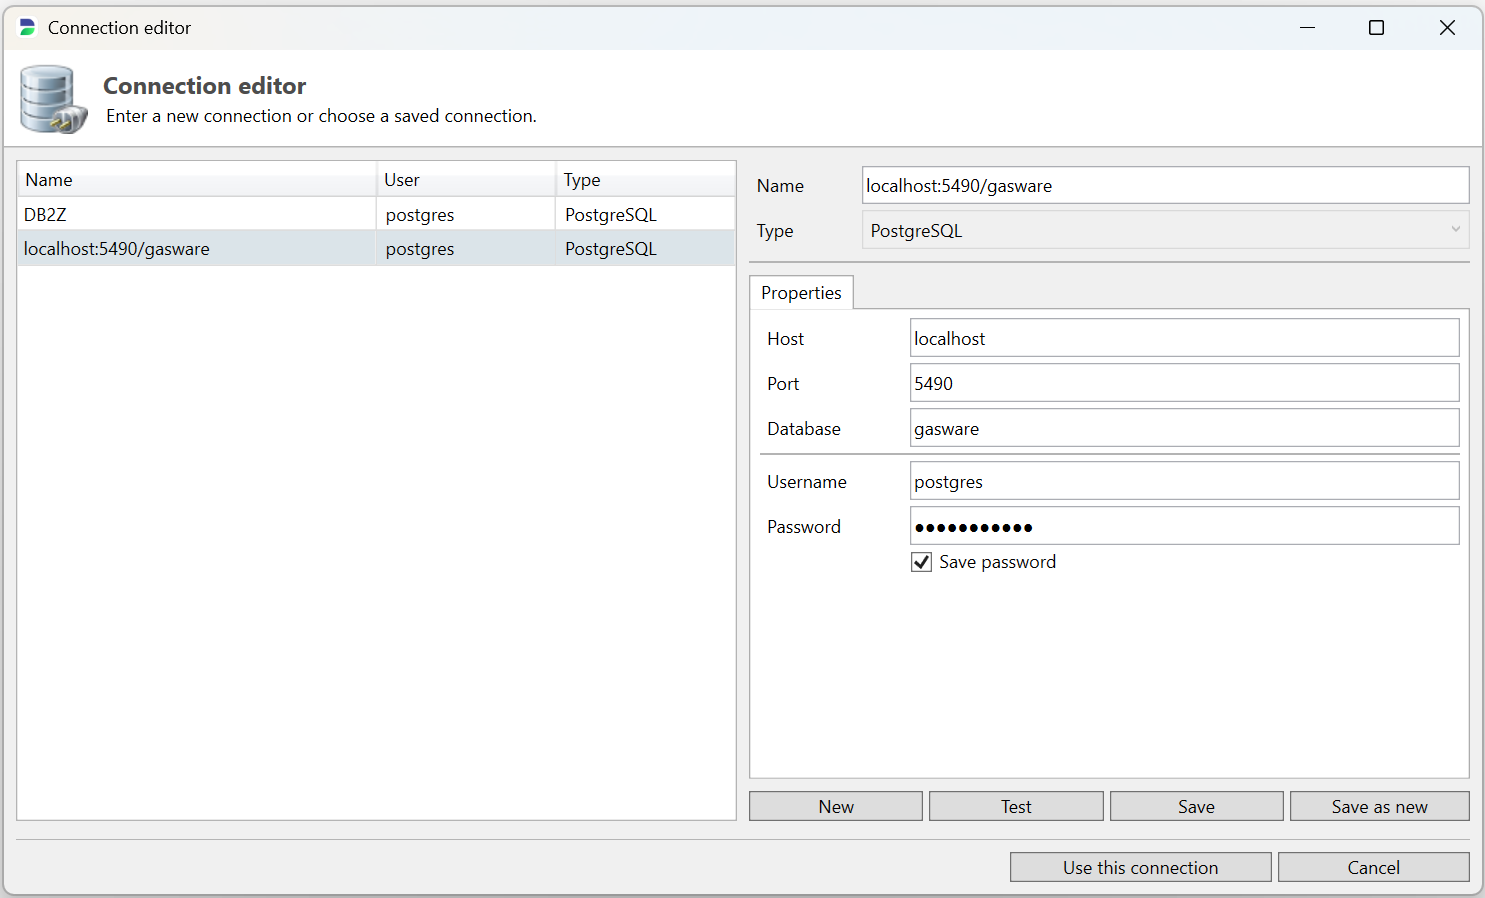1485x898 pixels.
Task: Click the database icon in the header
Action: [x=52, y=98]
